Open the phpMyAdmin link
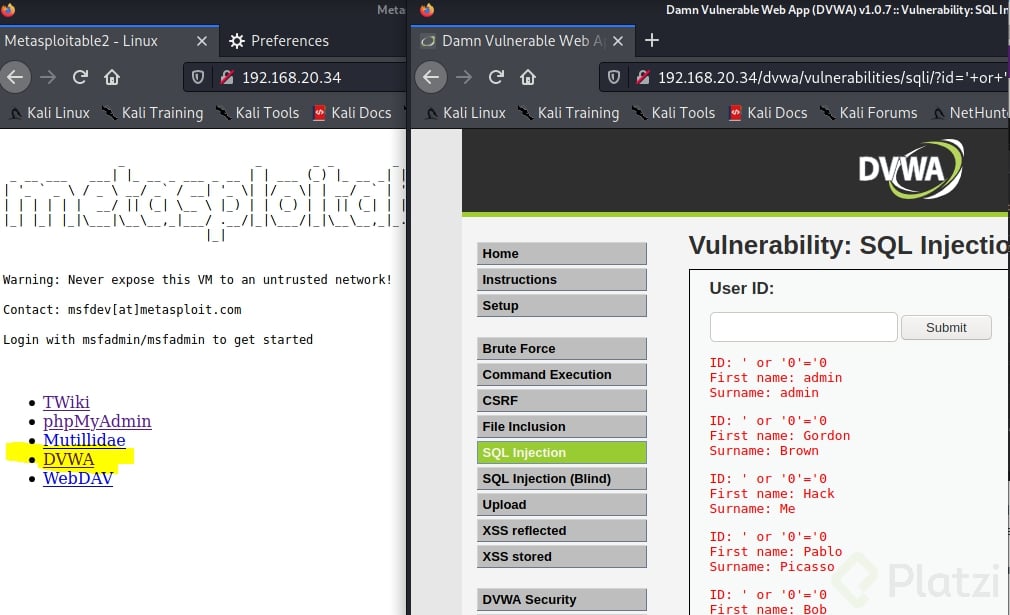The image size is (1010, 615). point(97,421)
